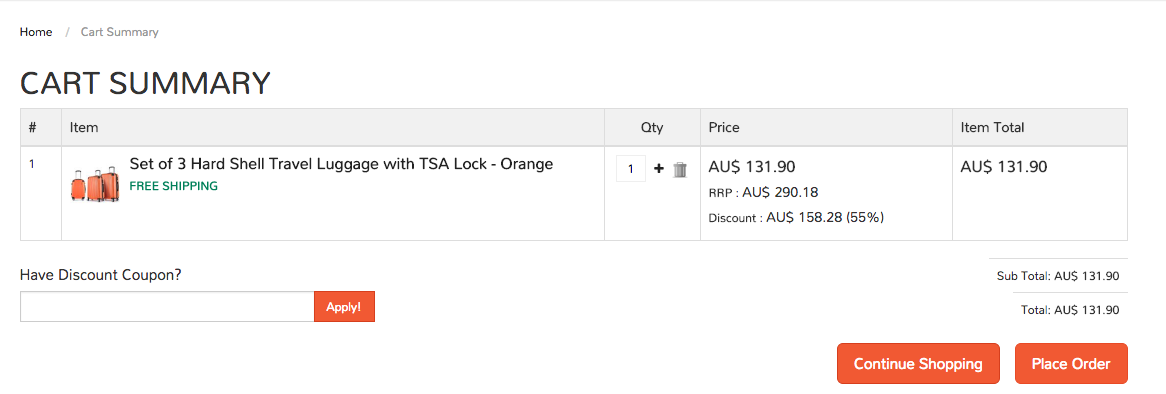Select the Item column header
This screenshot has height=394, width=1166.
point(84,127)
